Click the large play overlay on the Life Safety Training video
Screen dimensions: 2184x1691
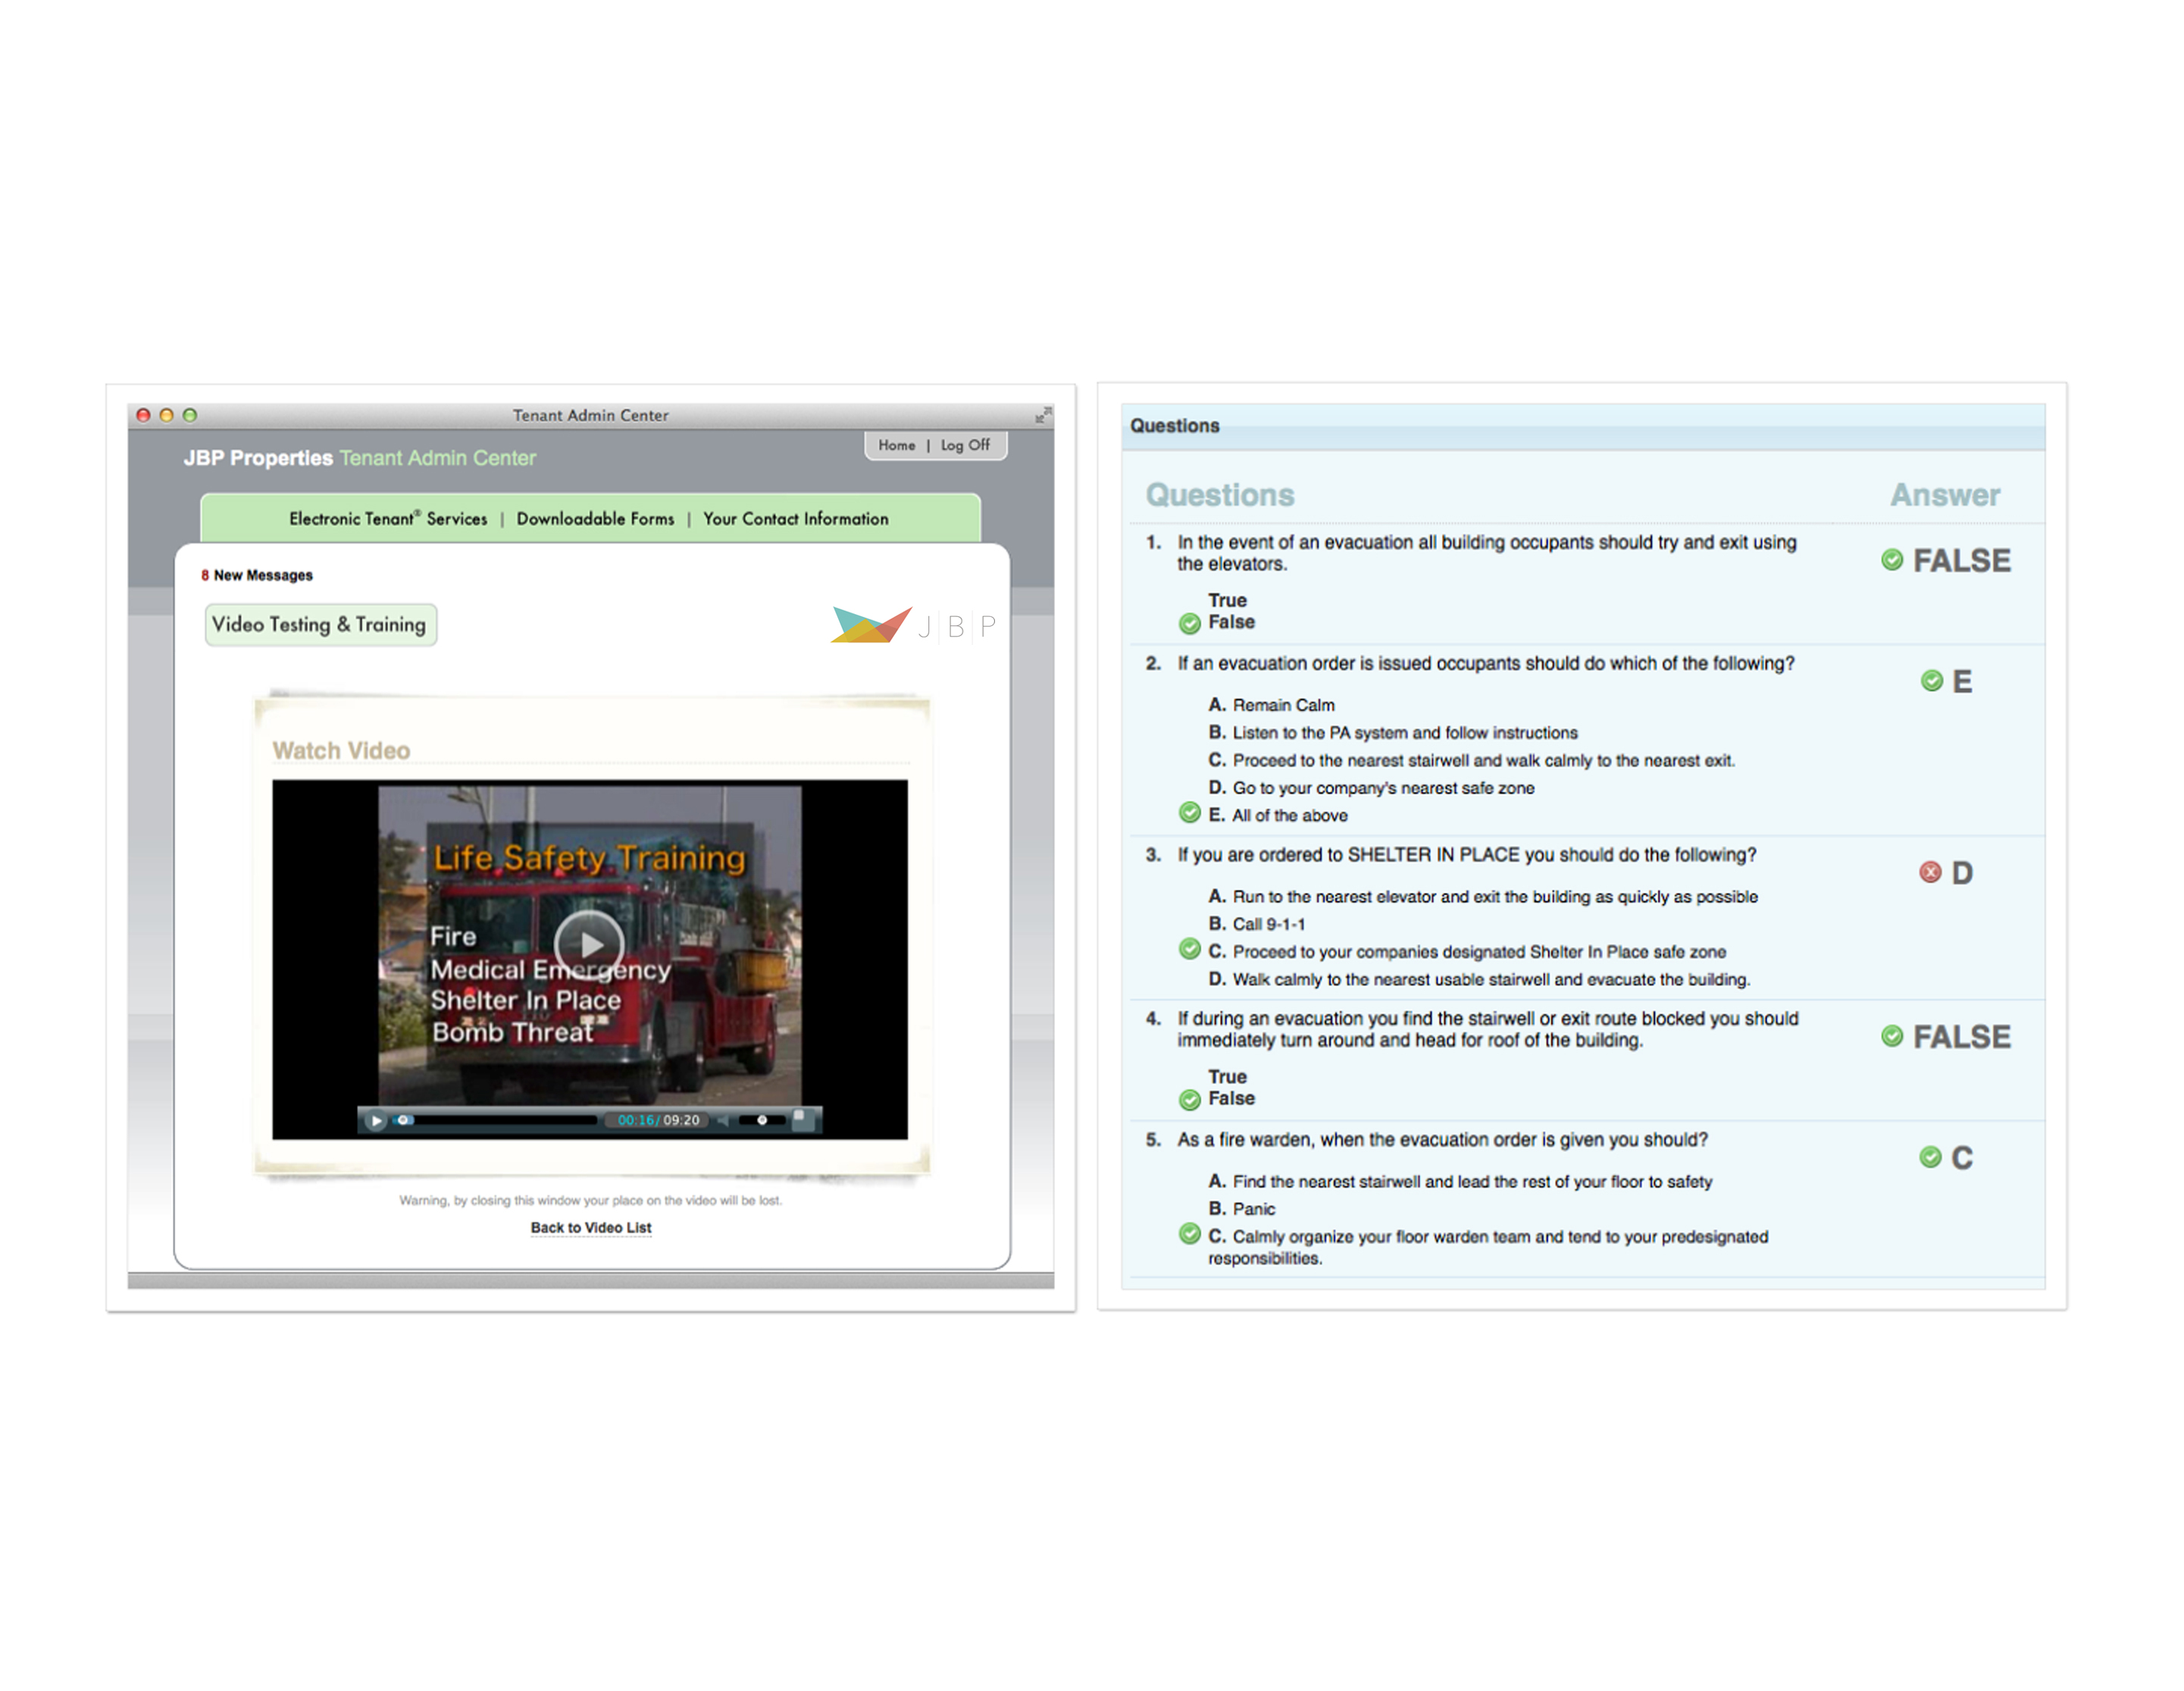coord(589,944)
